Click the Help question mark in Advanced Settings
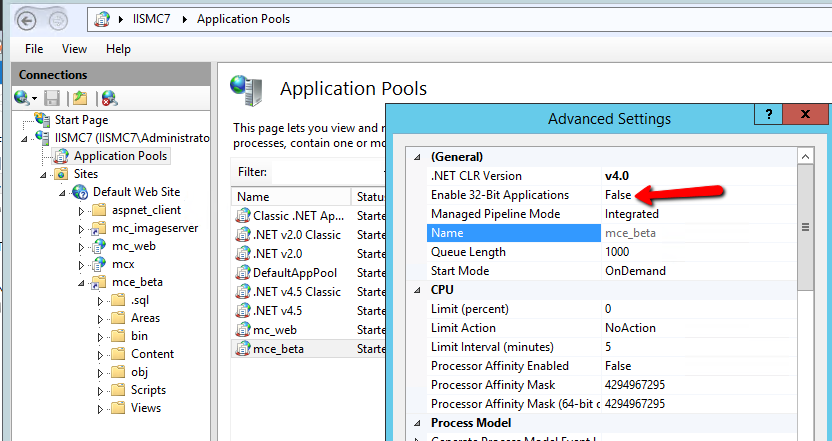 (x=768, y=114)
